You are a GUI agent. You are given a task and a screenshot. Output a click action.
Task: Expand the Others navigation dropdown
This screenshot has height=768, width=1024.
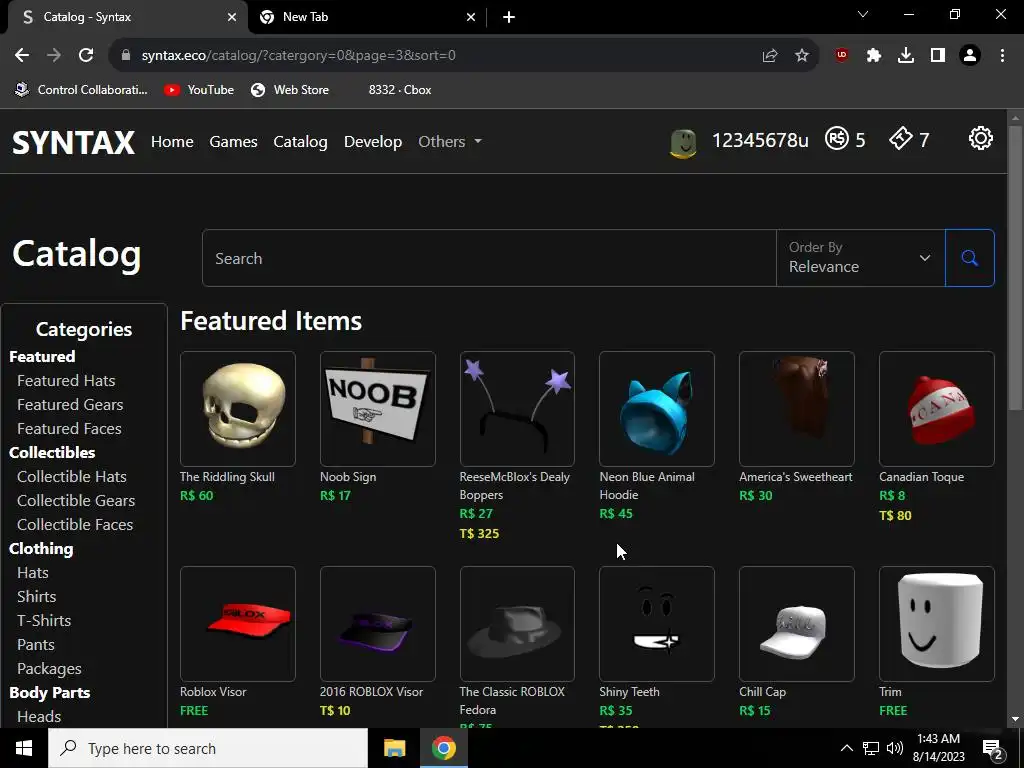click(450, 142)
